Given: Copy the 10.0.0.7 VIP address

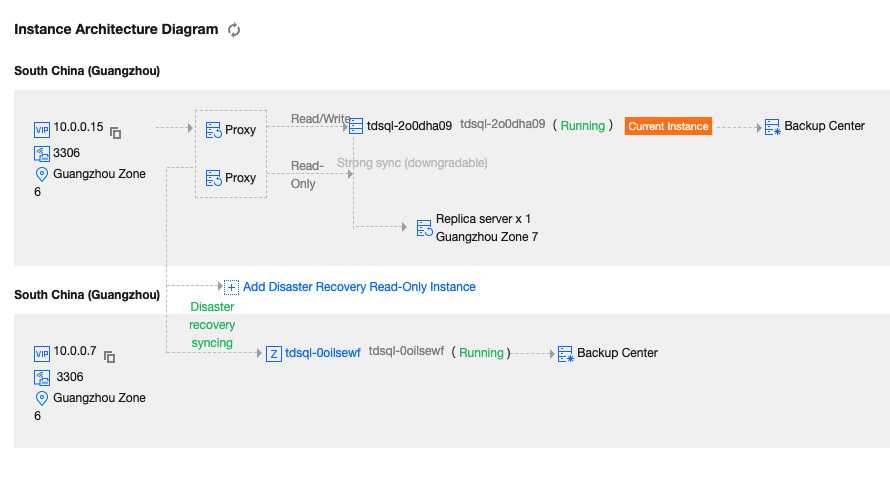Looking at the screenshot, I should click(x=110, y=356).
